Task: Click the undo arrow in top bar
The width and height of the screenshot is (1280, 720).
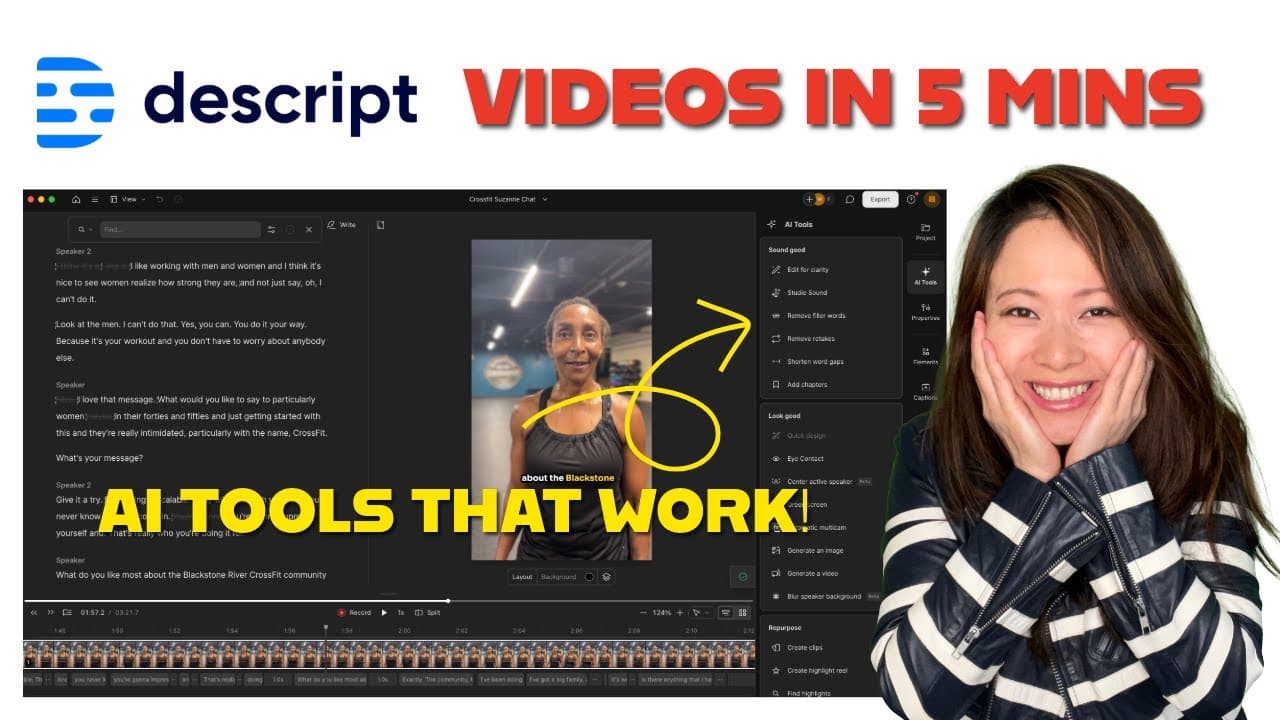Action: (x=160, y=199)
